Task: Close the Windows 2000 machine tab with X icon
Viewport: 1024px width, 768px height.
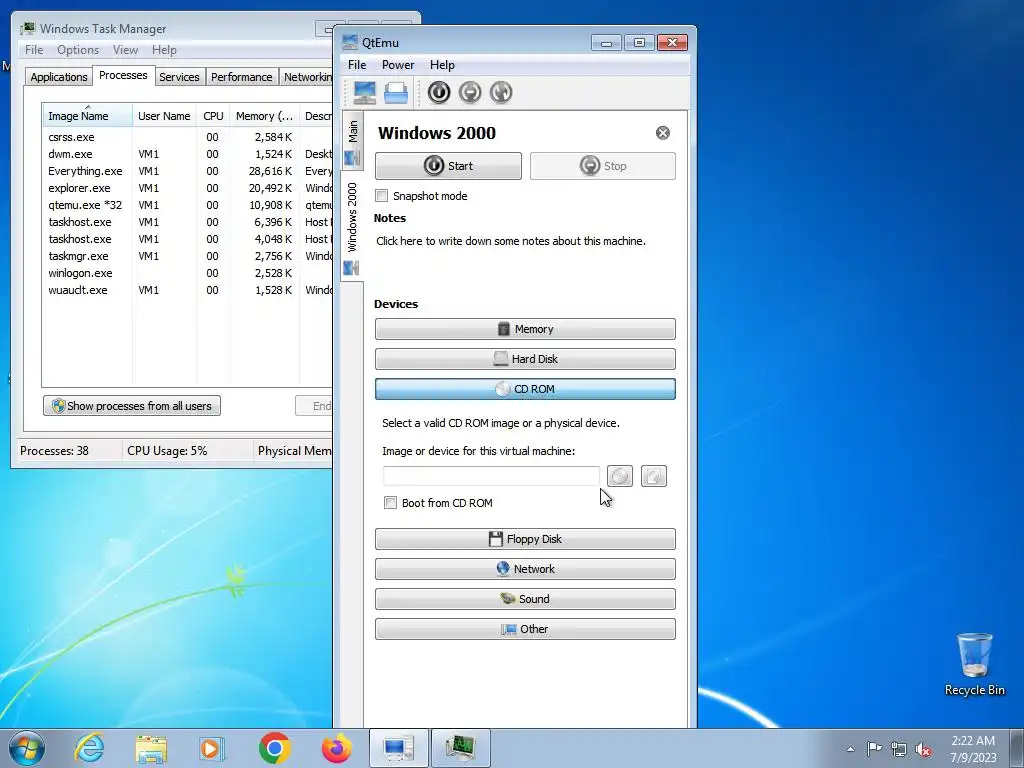Action: click(x=663, y=133)
